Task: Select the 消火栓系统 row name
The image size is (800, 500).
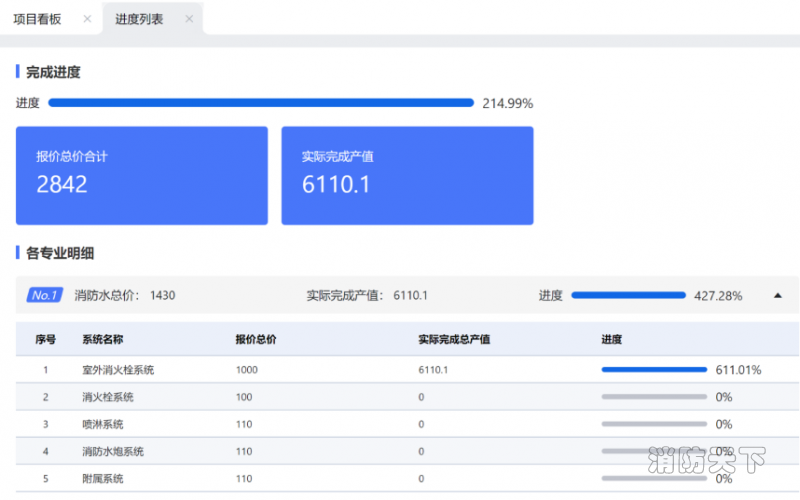Action: pos(108,397)
